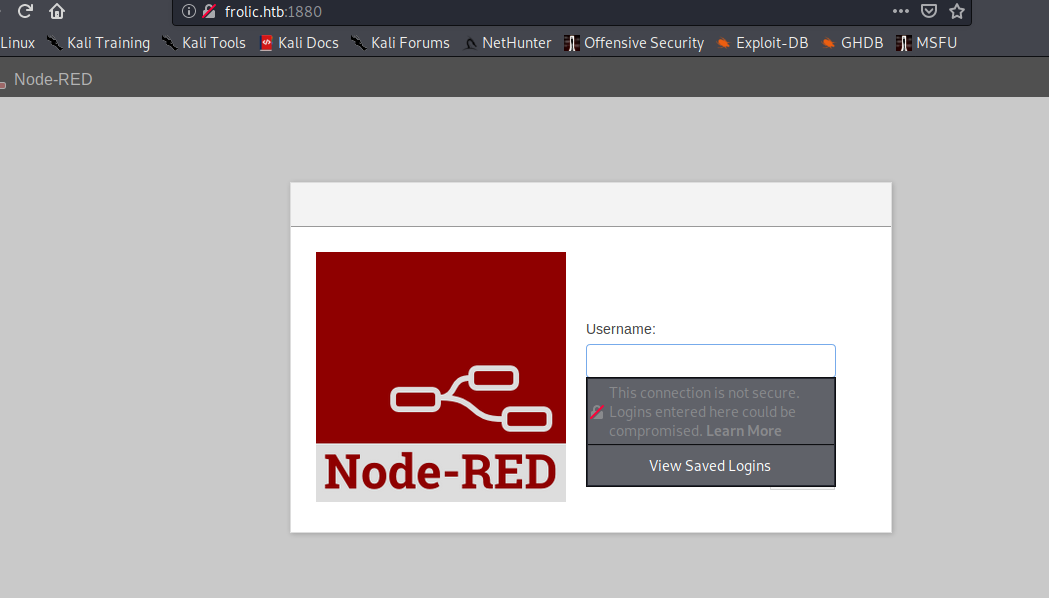Open the Offensive Security bookmark

[634, 43]
